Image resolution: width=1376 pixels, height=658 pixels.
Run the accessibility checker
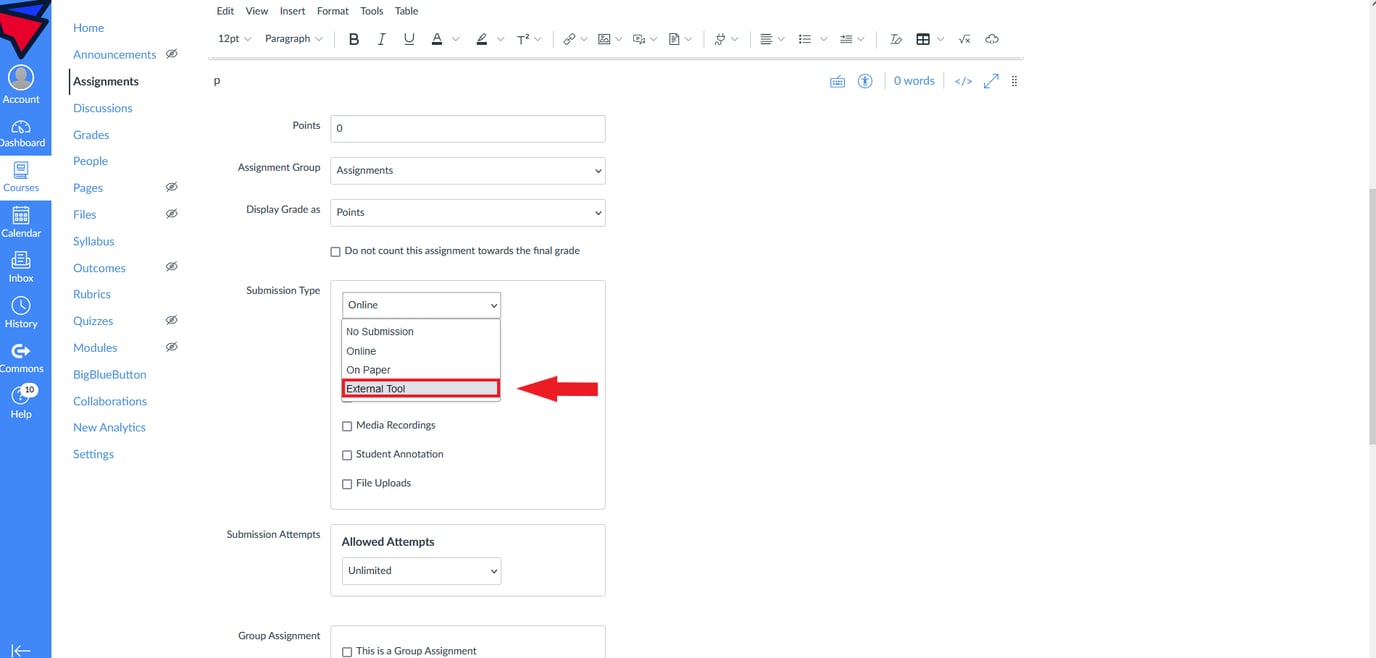(865, 80)
